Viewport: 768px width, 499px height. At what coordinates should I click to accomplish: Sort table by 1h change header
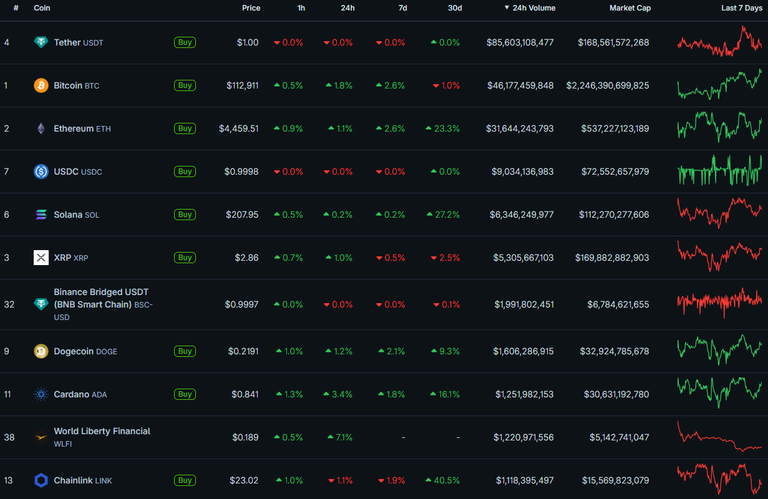pos(301,8)
